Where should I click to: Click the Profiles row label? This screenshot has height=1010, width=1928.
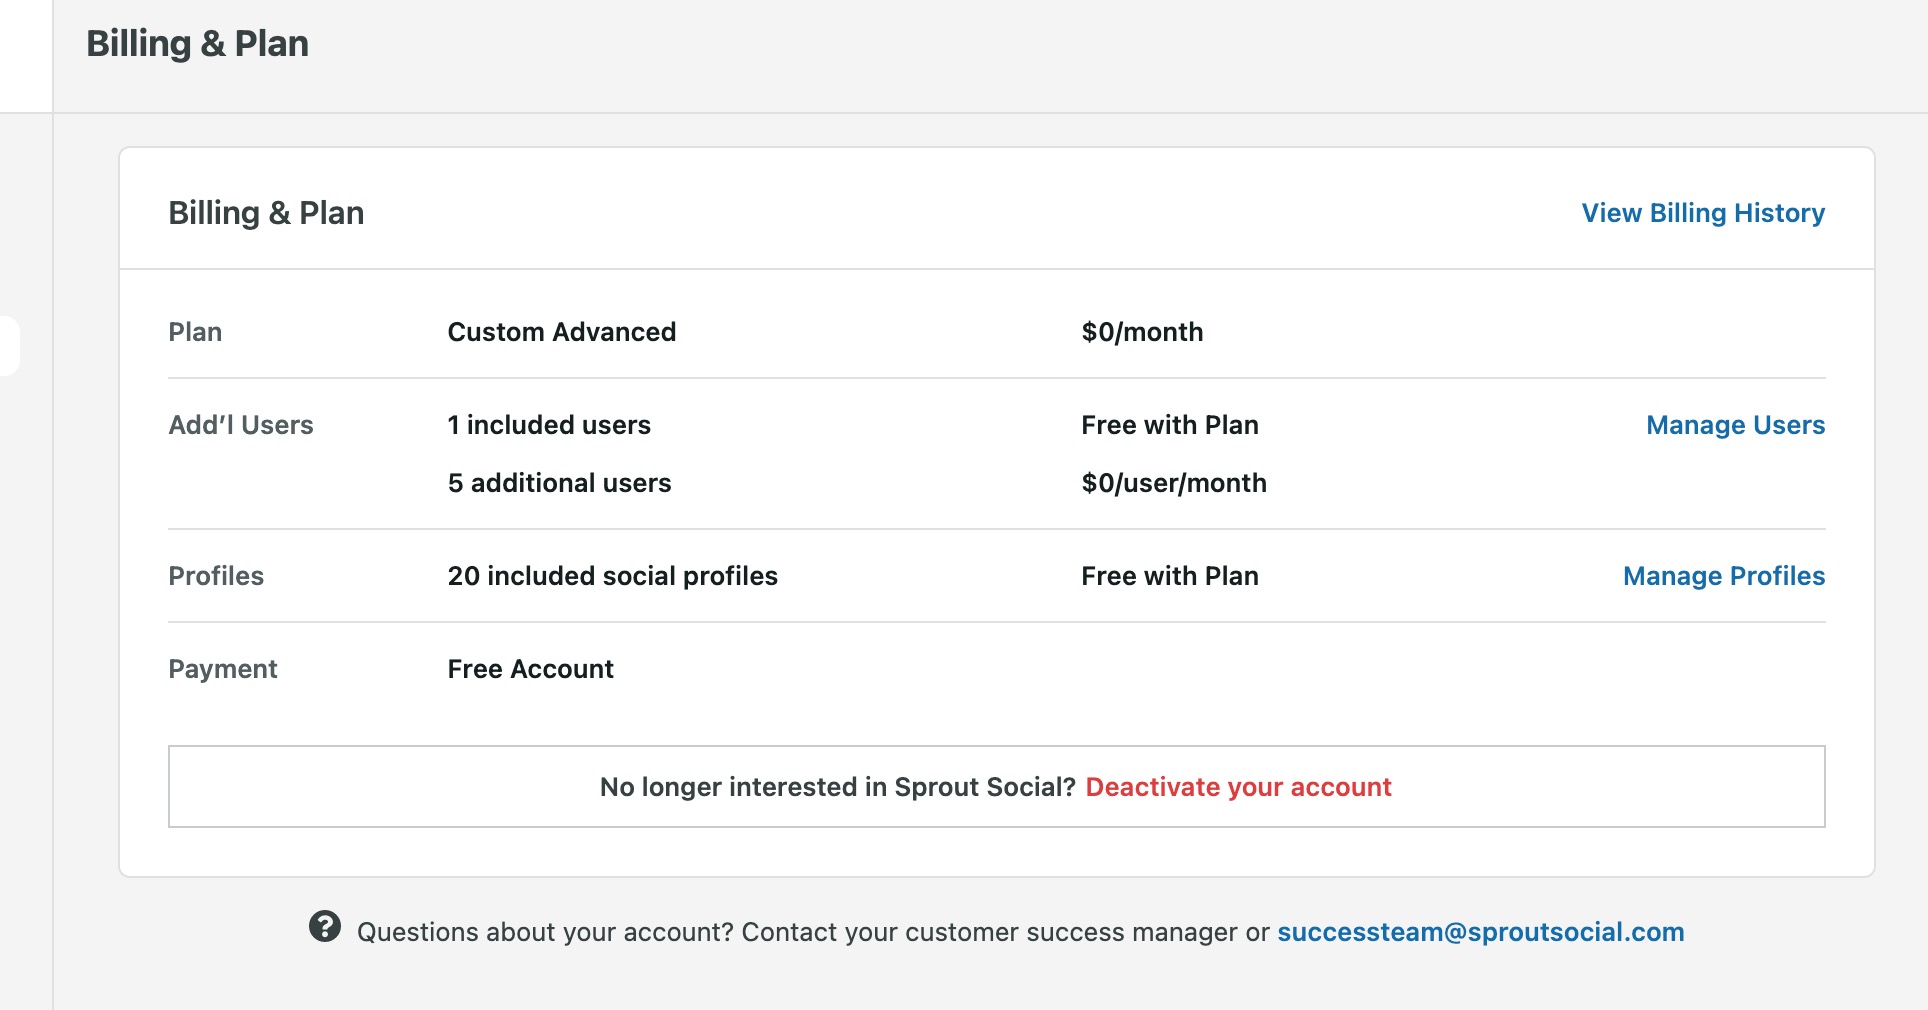click(216, 576)
